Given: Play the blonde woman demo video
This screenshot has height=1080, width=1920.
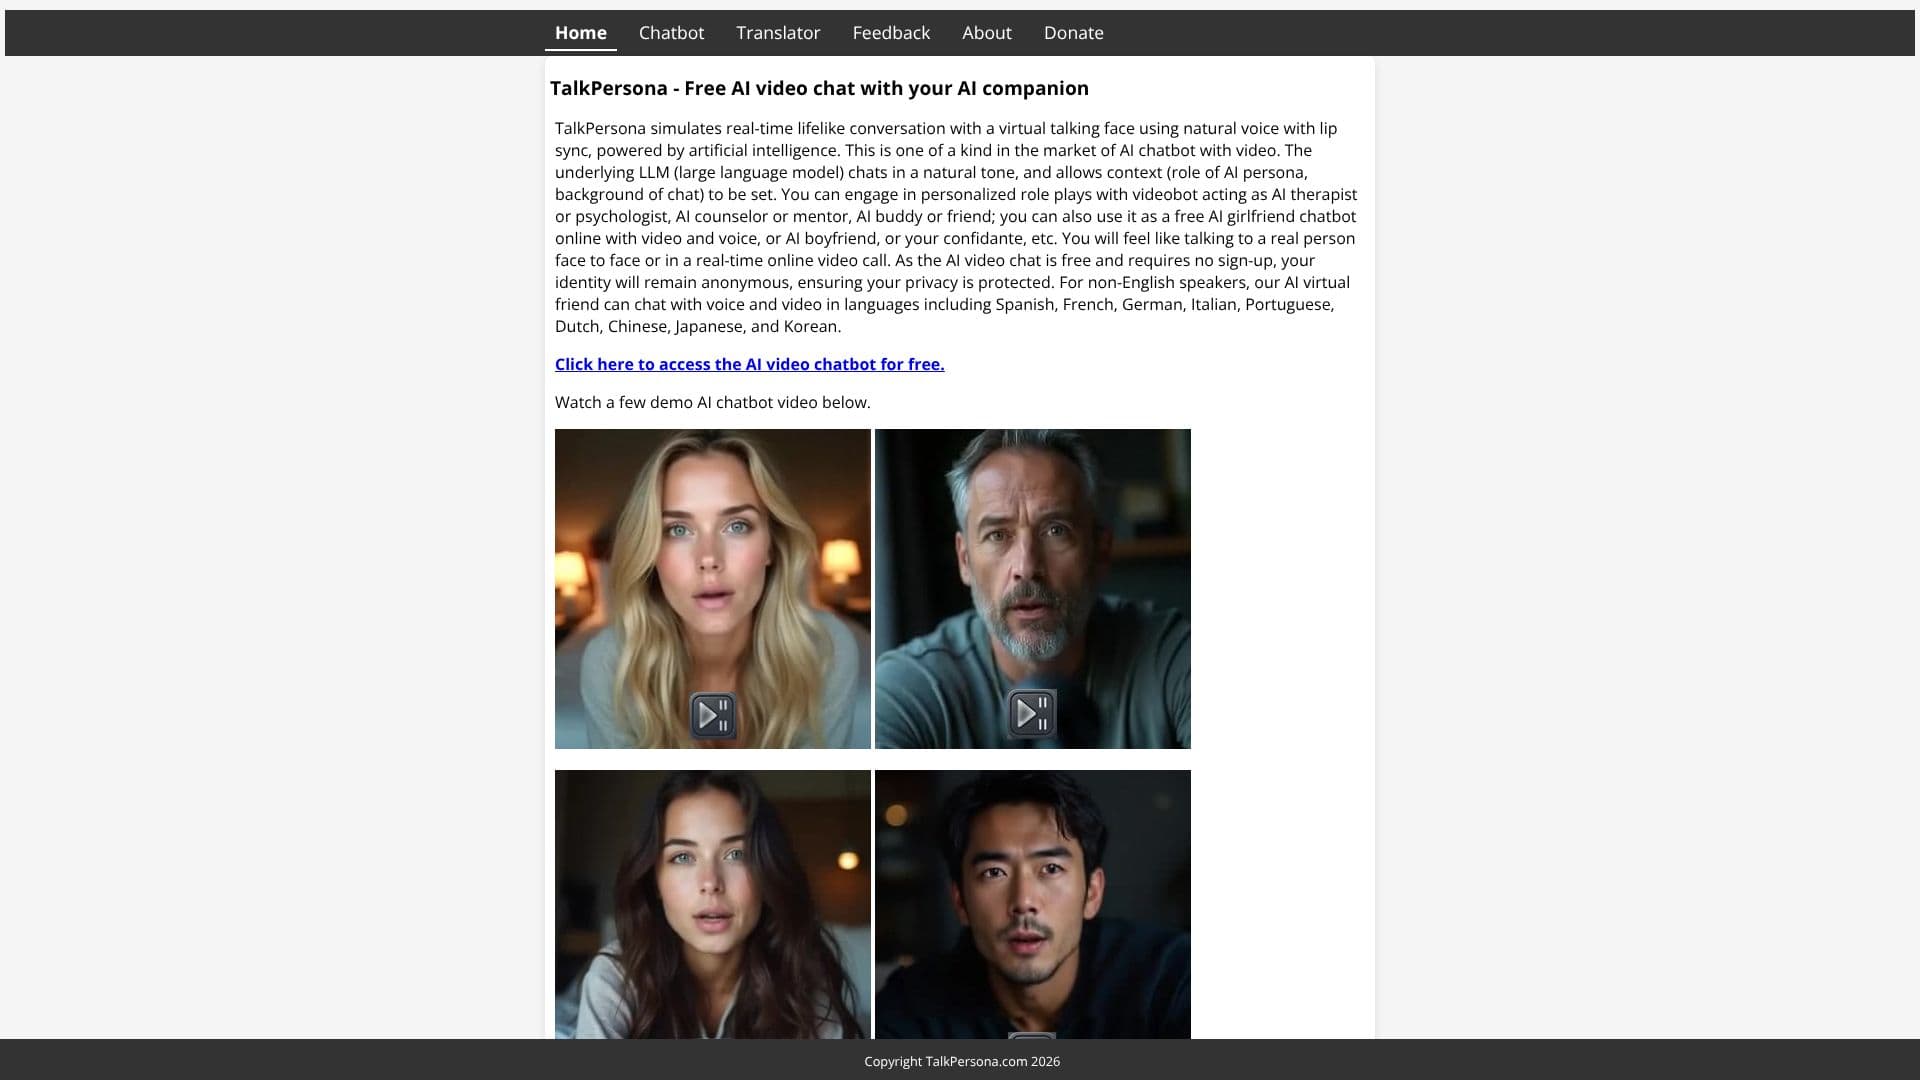Looking at the screenshot, I should [713, 716].
